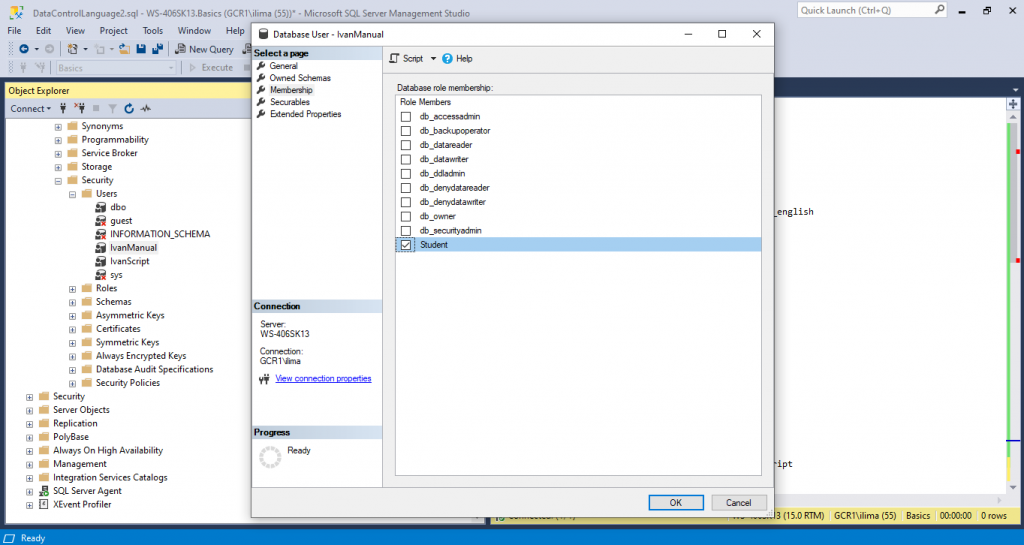Expand the Programmability tree node
Image resolution: width=1024 pixels, height=545 pixels.
[x=58, y=140]
